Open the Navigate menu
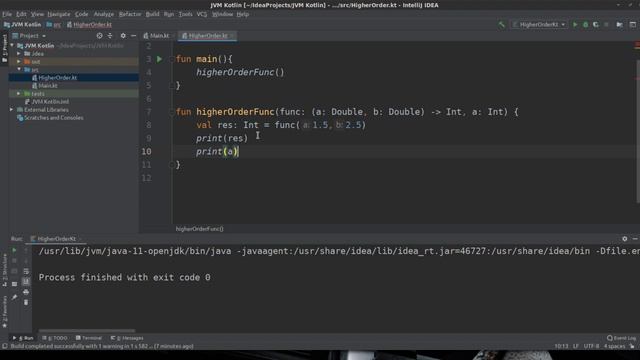The width and height of the screenshot is (640, 360). pos(59,14)
